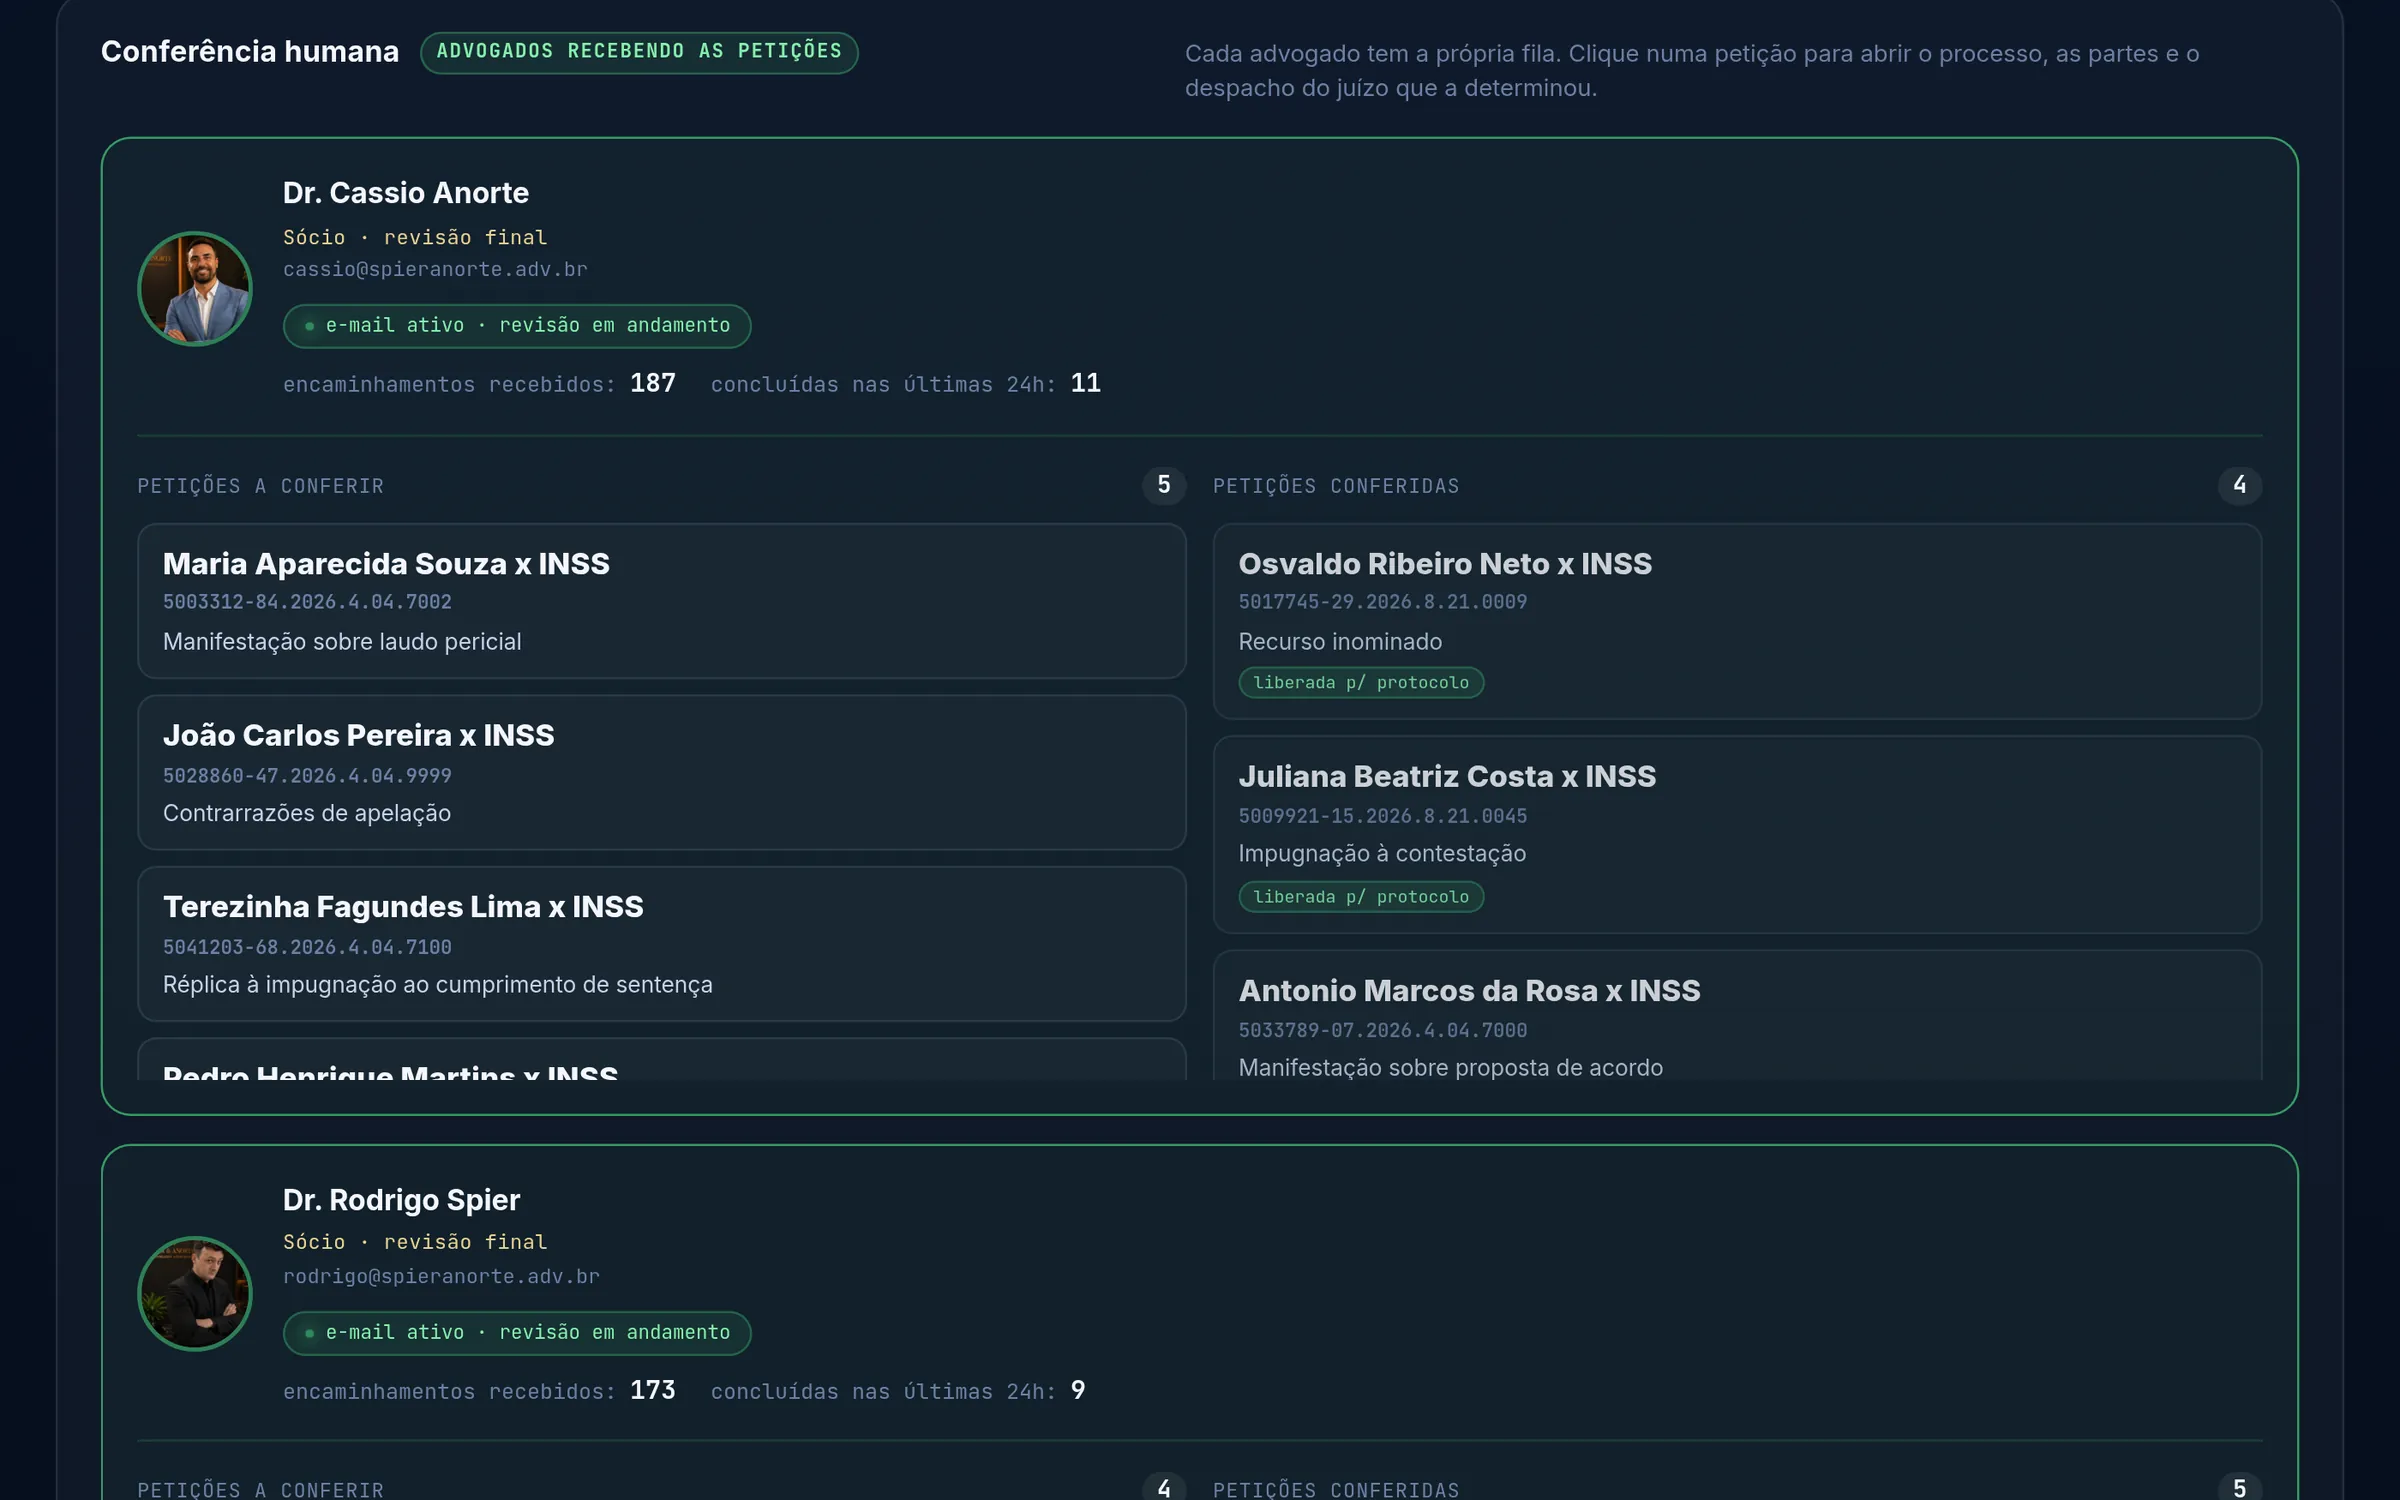The image size is (2400, 1500).
Task: Click the count badge 4 for Cassio's petições conferidas
Action: (x=2240, y=485)
